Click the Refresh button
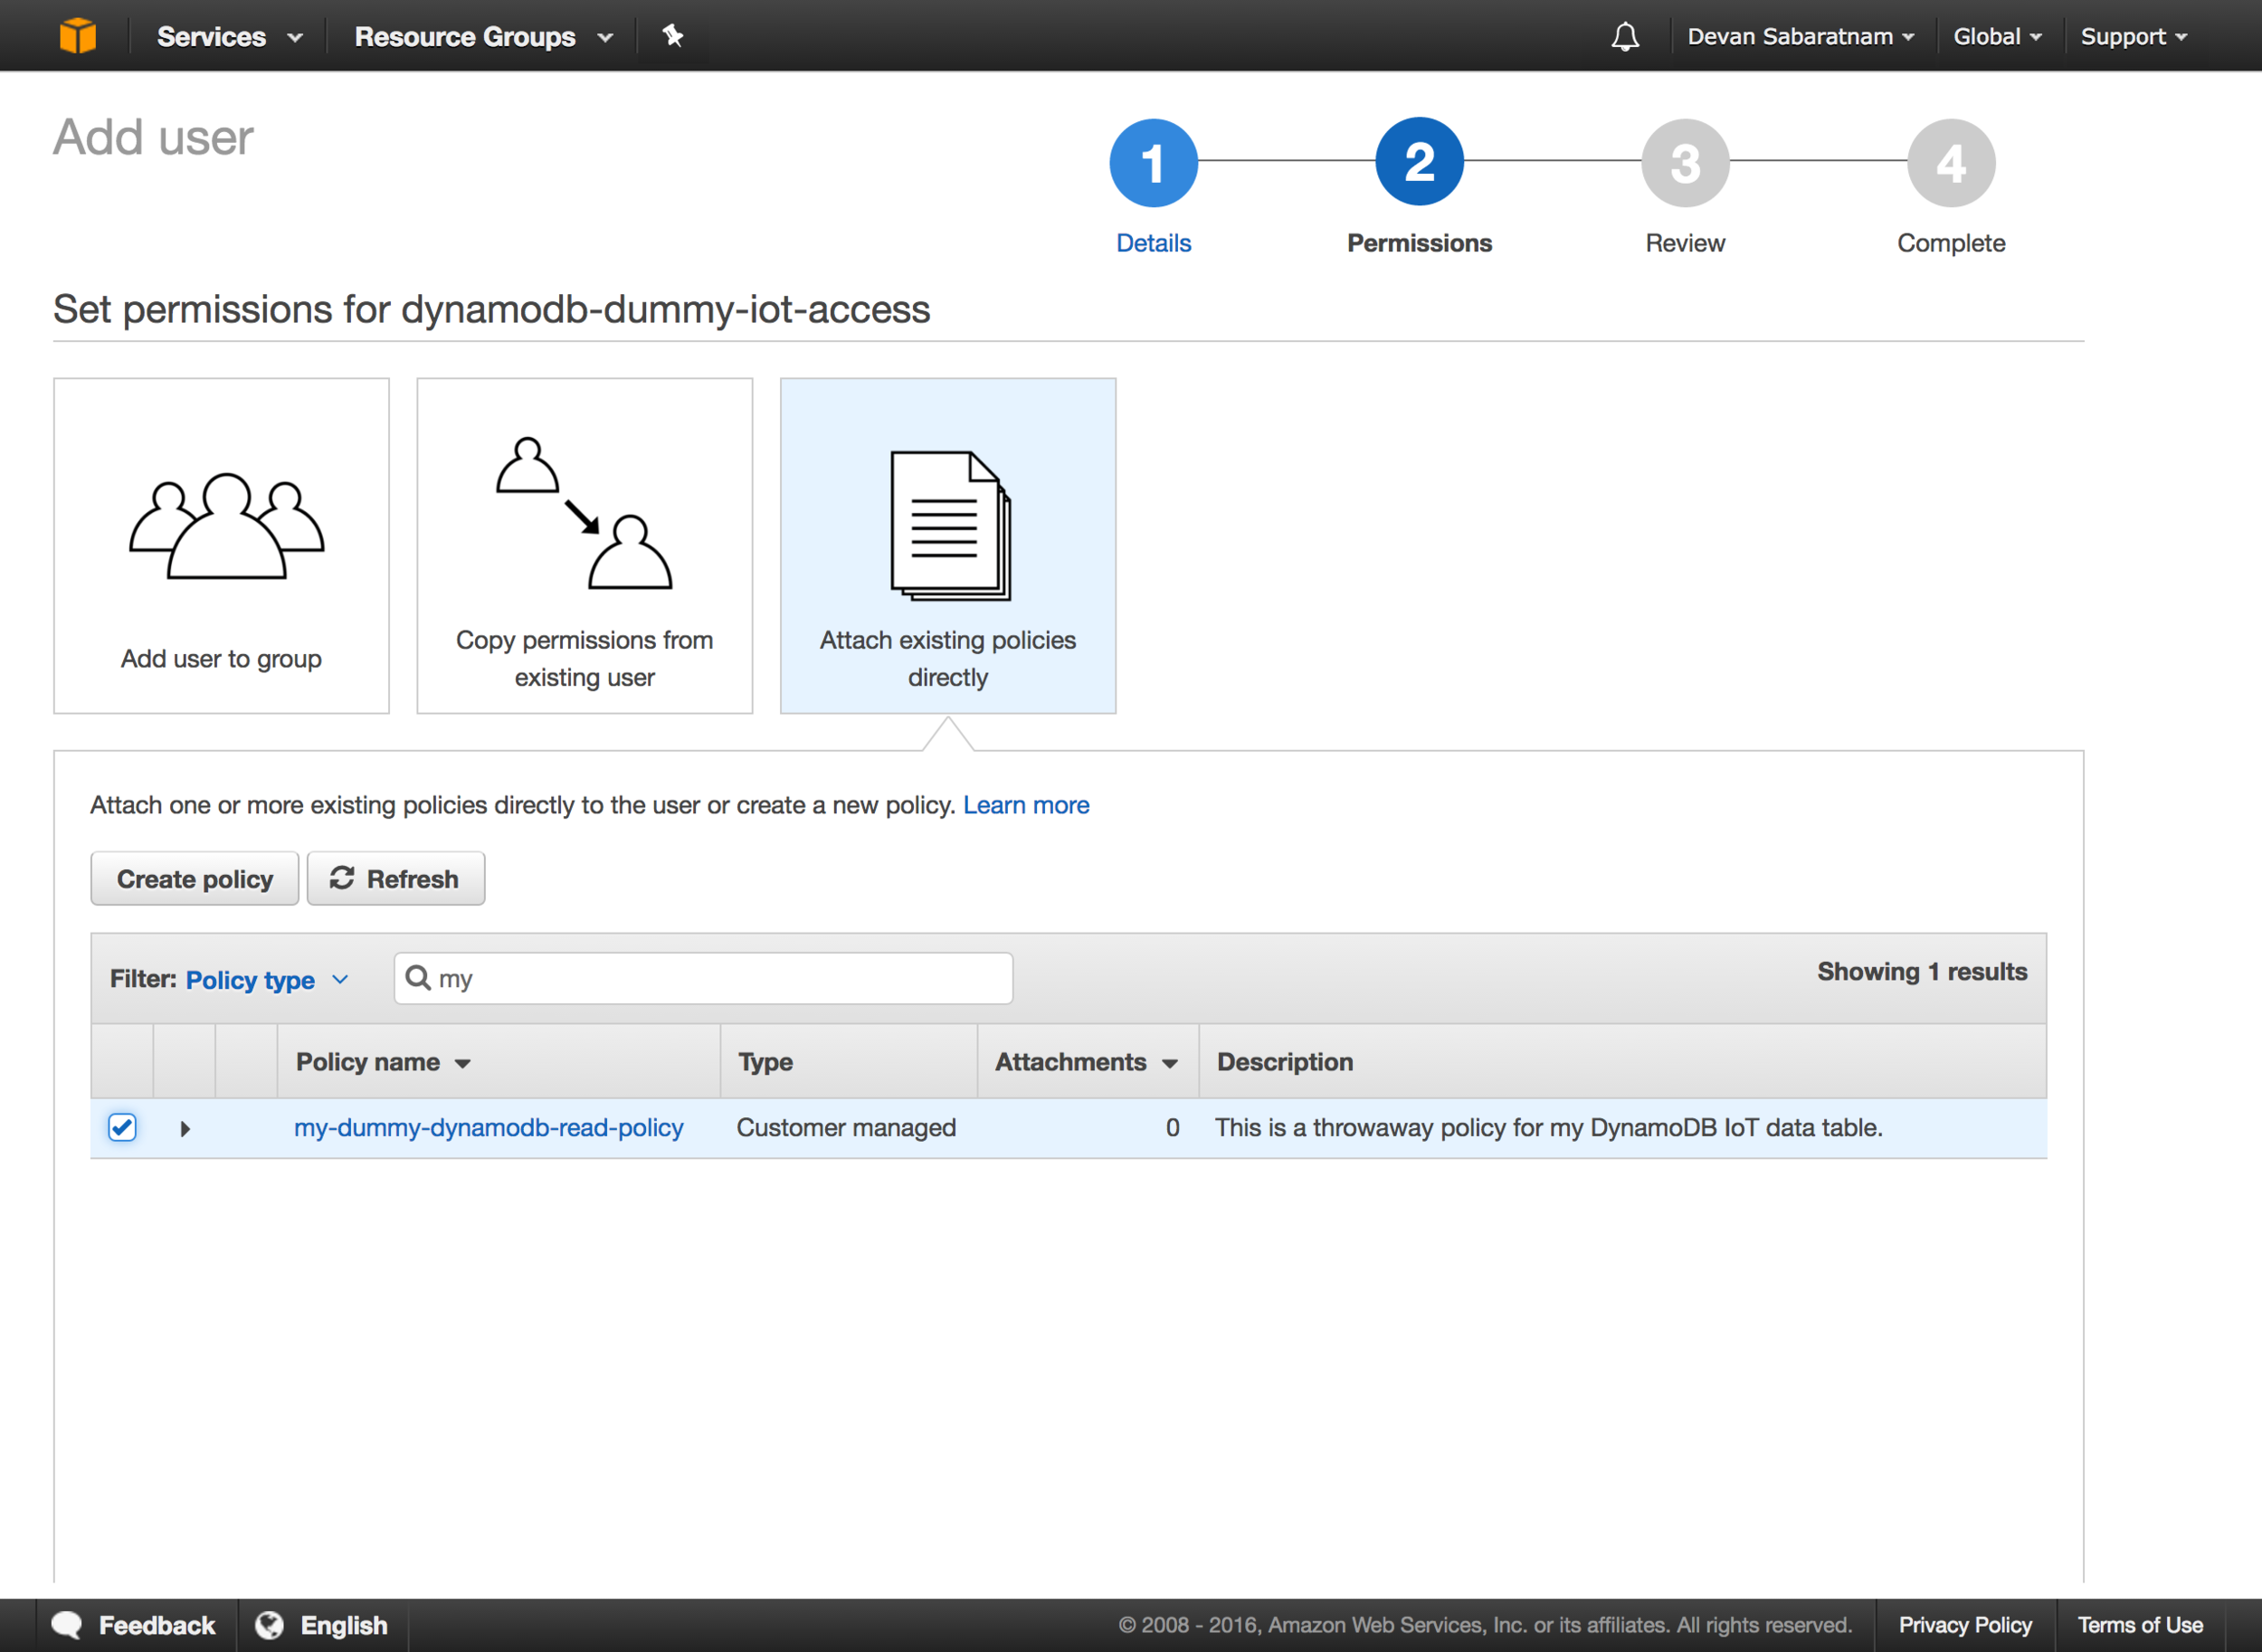2262x1652 pixels. tap(395, 878)
